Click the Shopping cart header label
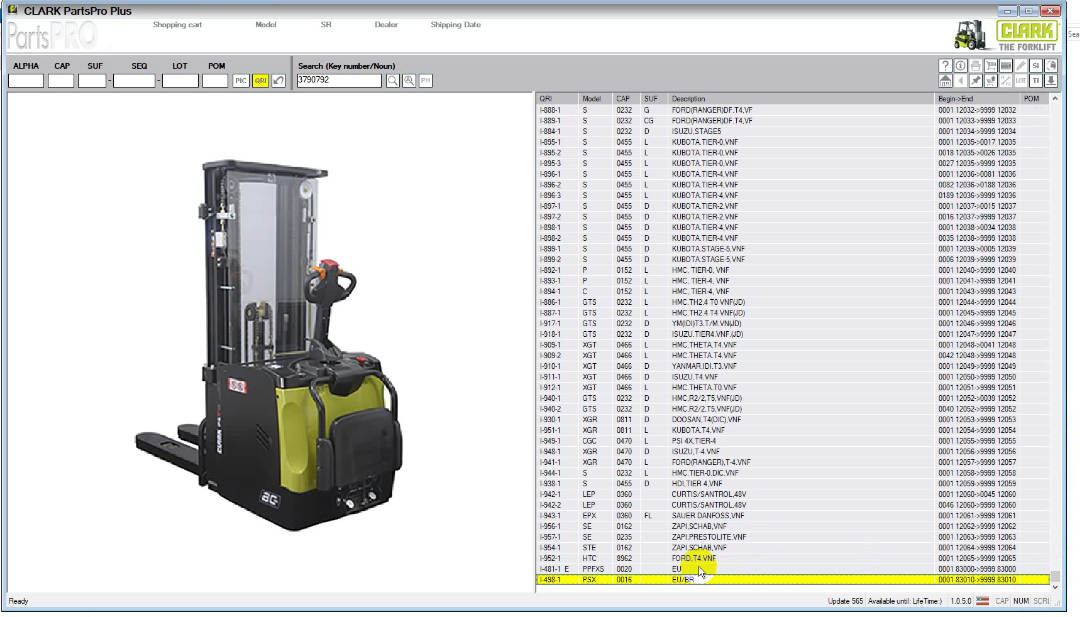Image resolution: width=1080 pixels, height=617 pixels. coord(177,24)
